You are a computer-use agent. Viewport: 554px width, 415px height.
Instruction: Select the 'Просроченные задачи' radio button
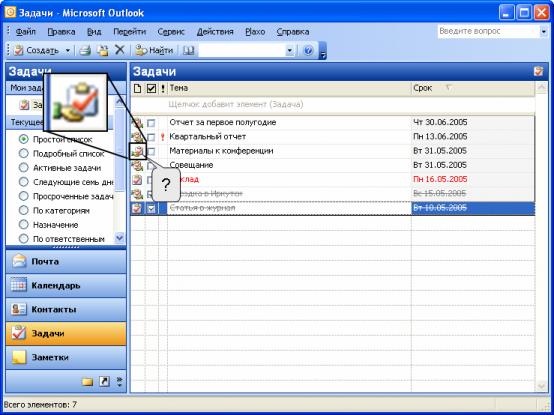point(23,196)
